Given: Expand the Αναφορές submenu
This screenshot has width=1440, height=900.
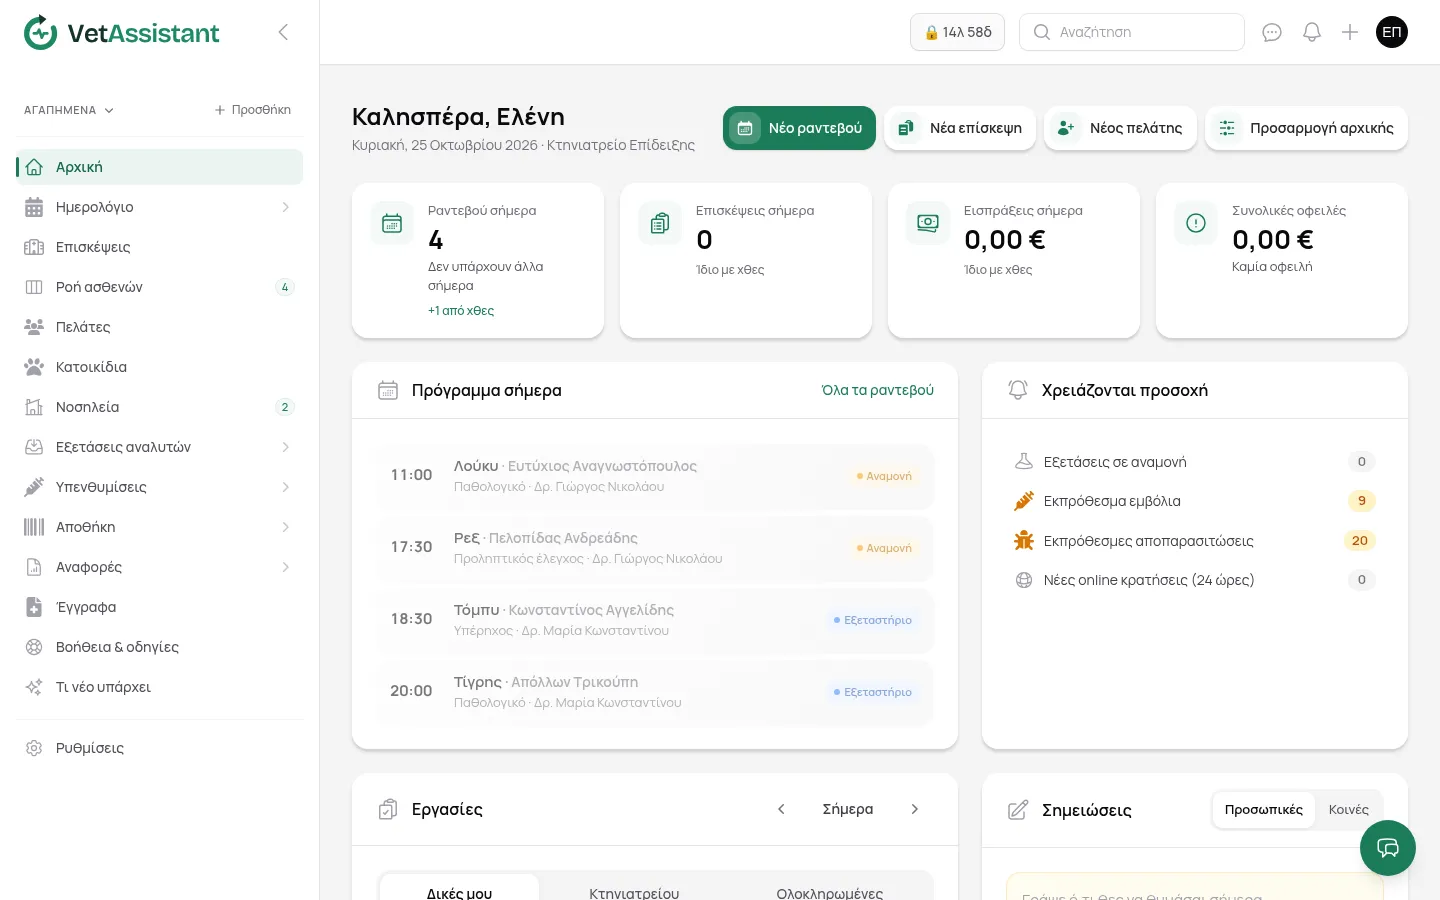Looking at the screenshot, I should coord(285,567).
